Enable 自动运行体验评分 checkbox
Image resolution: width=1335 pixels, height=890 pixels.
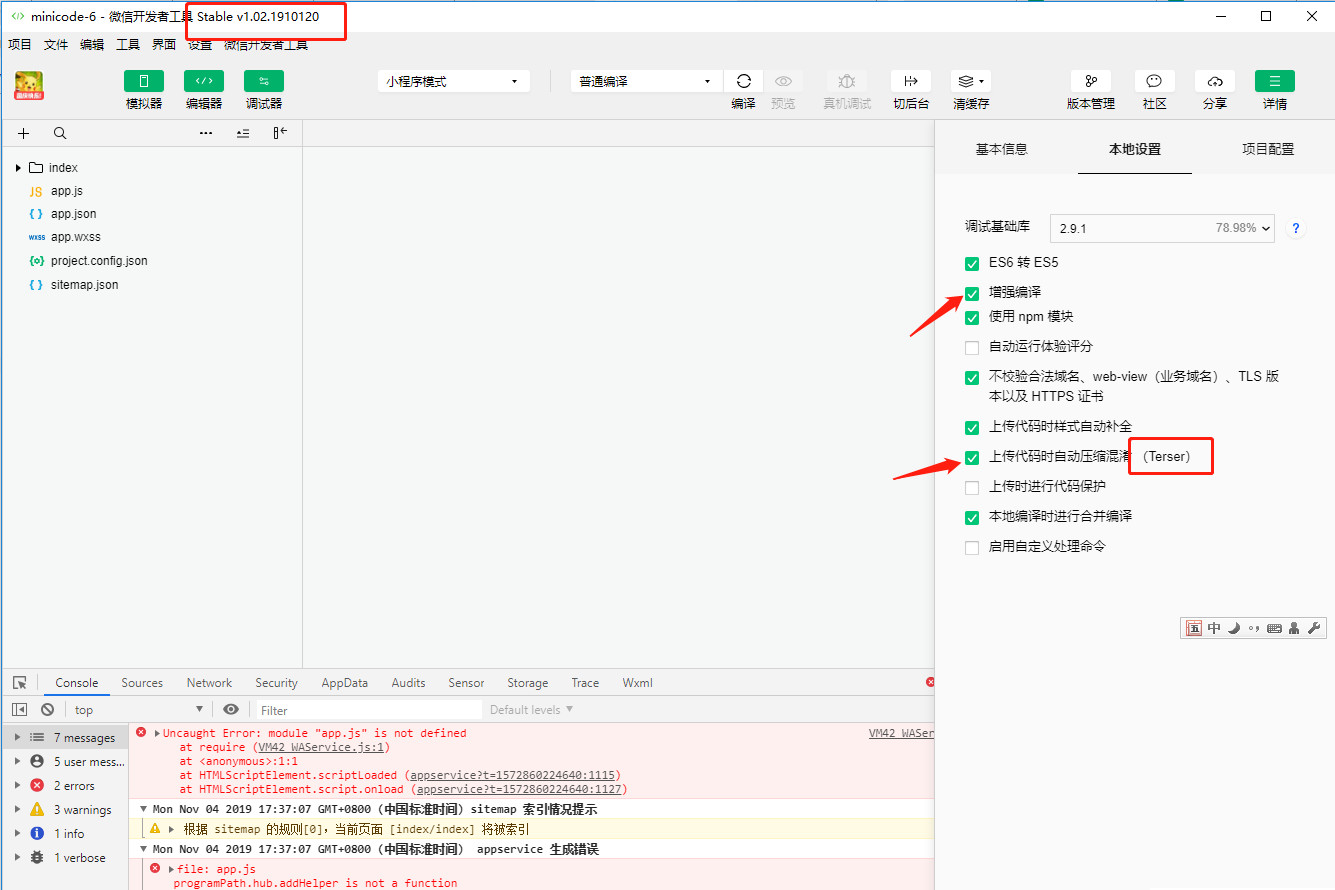972,348
